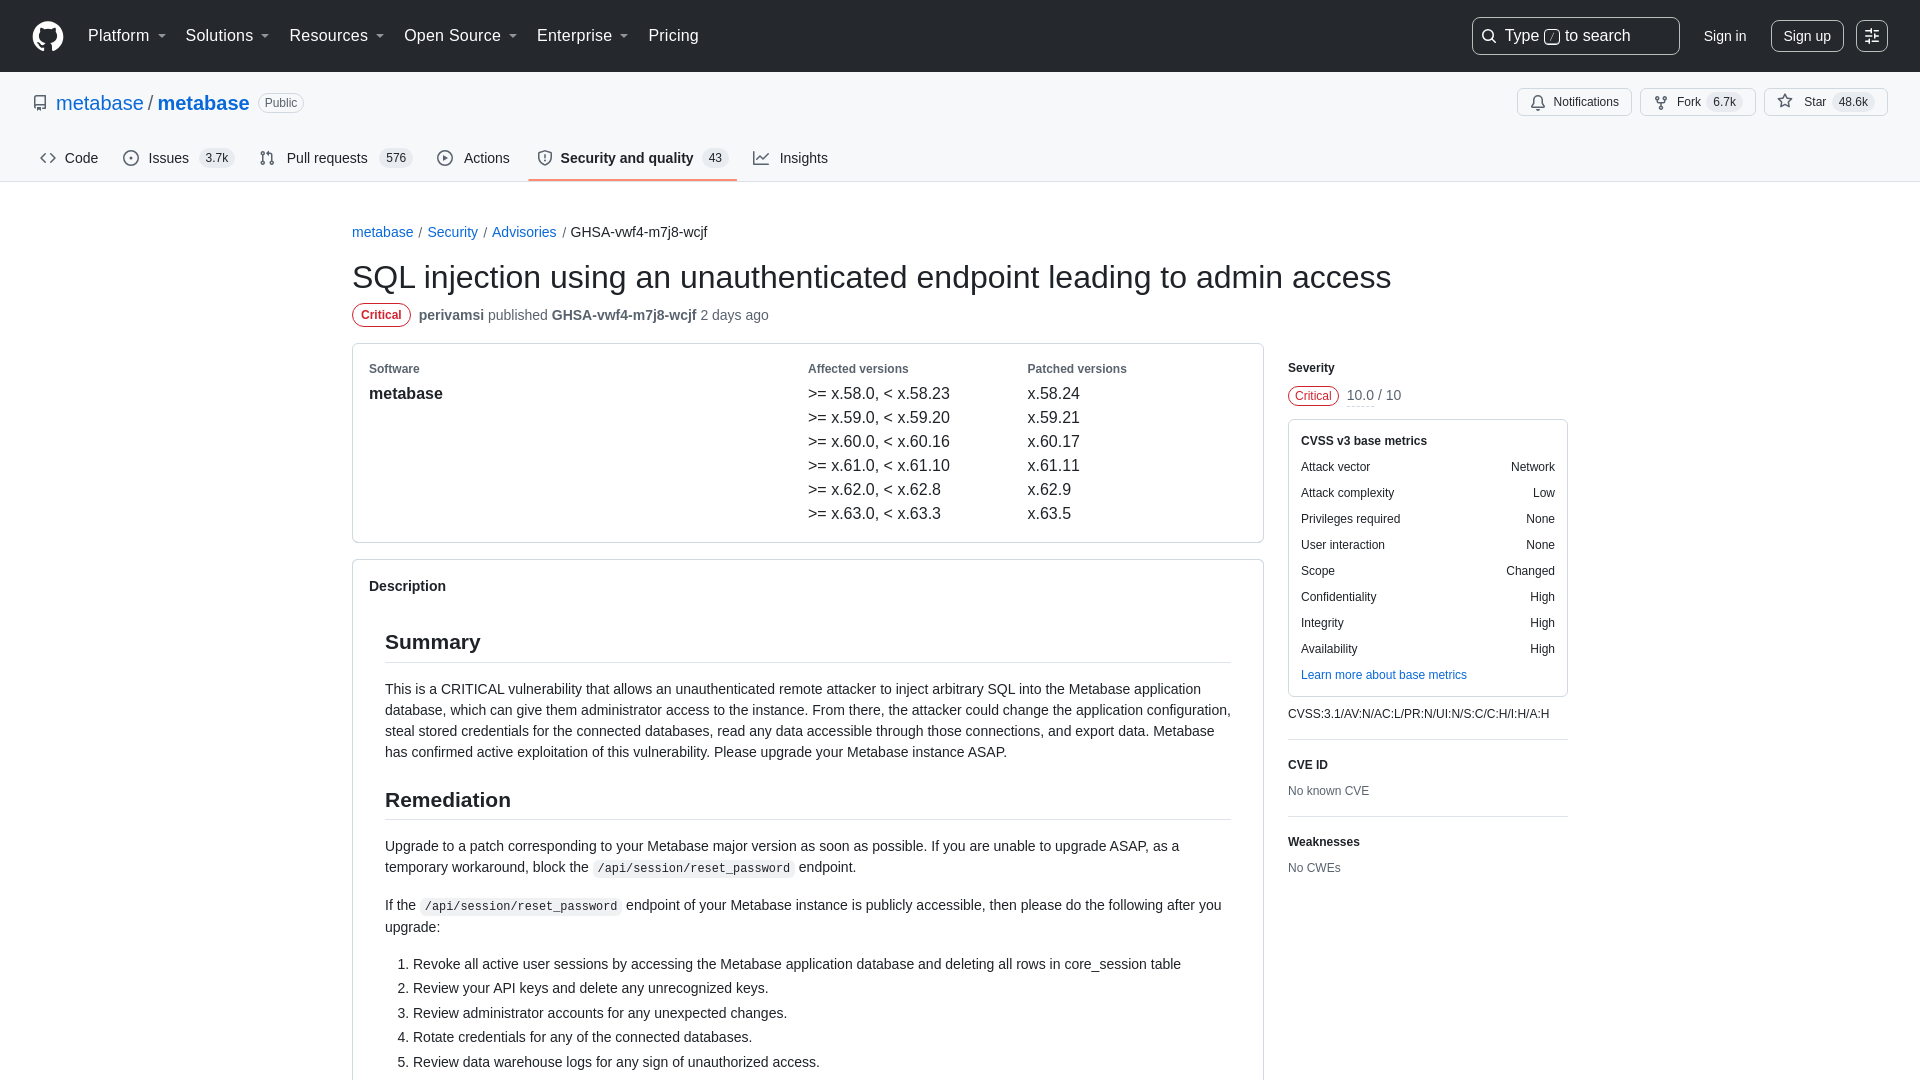Click the CVSS:3.1 vector string

(1419, 714)
